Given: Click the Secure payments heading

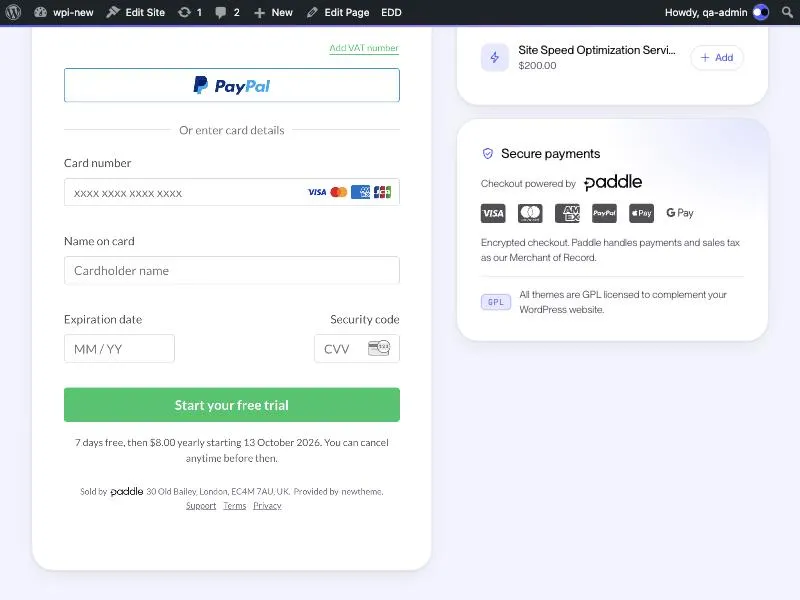Looking at the screenshot, I should (551, 154).
